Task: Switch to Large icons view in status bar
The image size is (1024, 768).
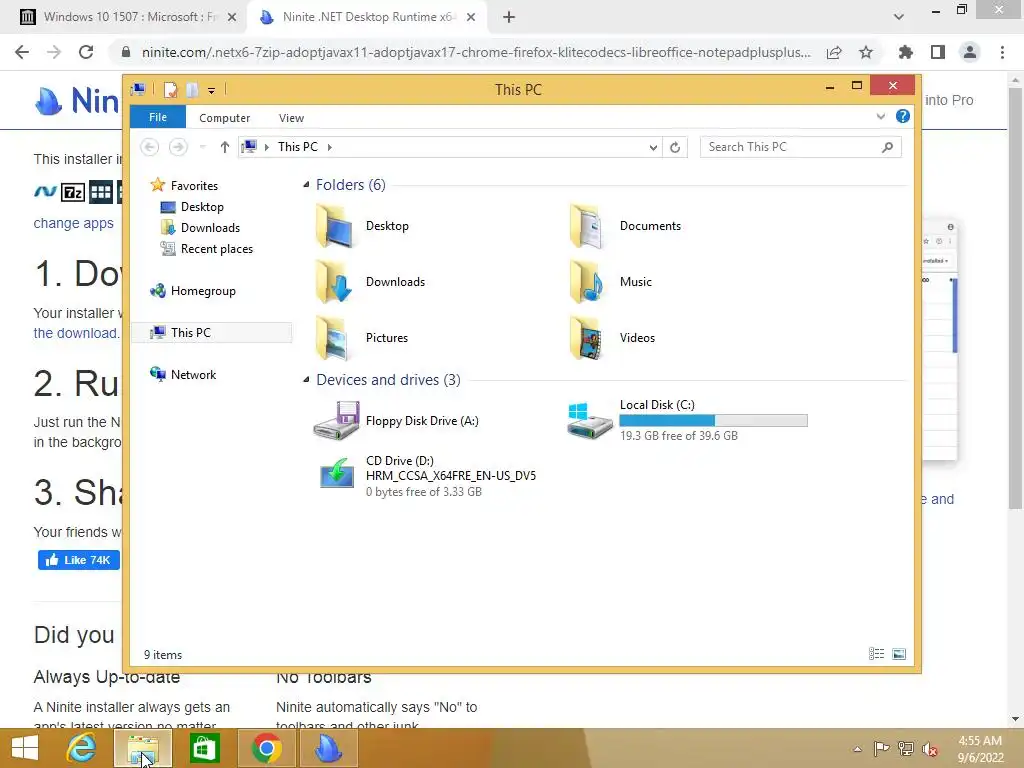Action: coord(899,654)
